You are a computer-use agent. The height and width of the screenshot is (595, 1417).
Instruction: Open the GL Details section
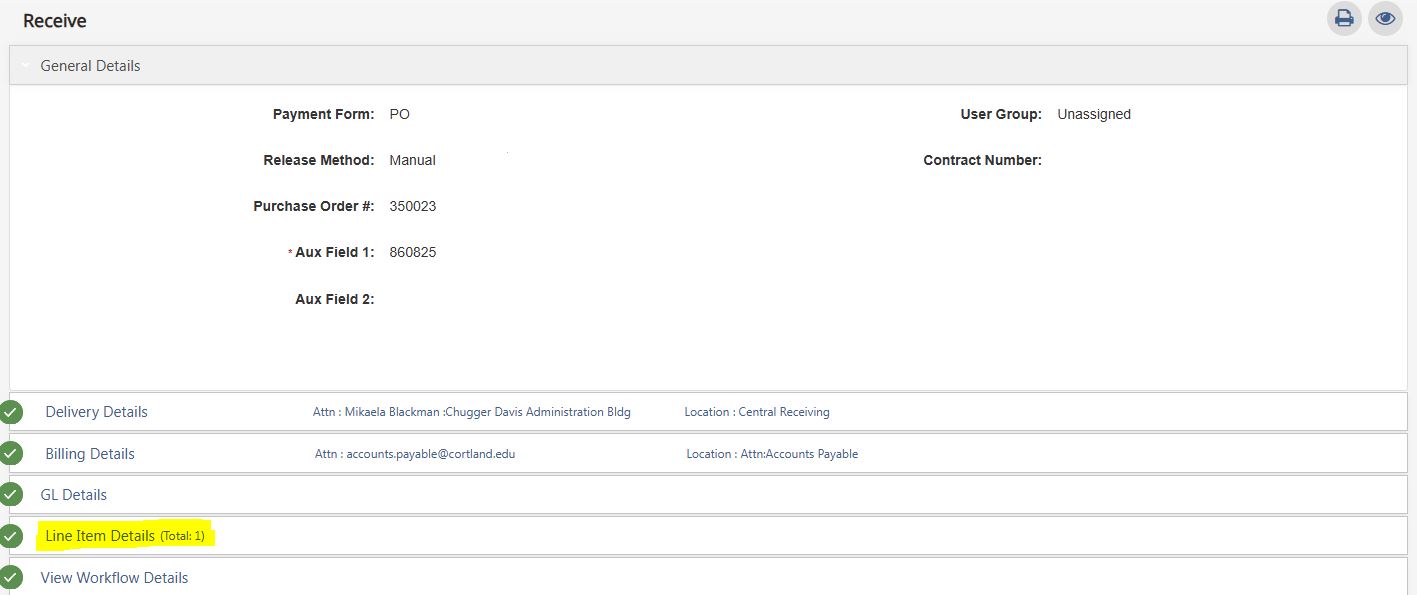pyautogui.click(x=73, y=495)
